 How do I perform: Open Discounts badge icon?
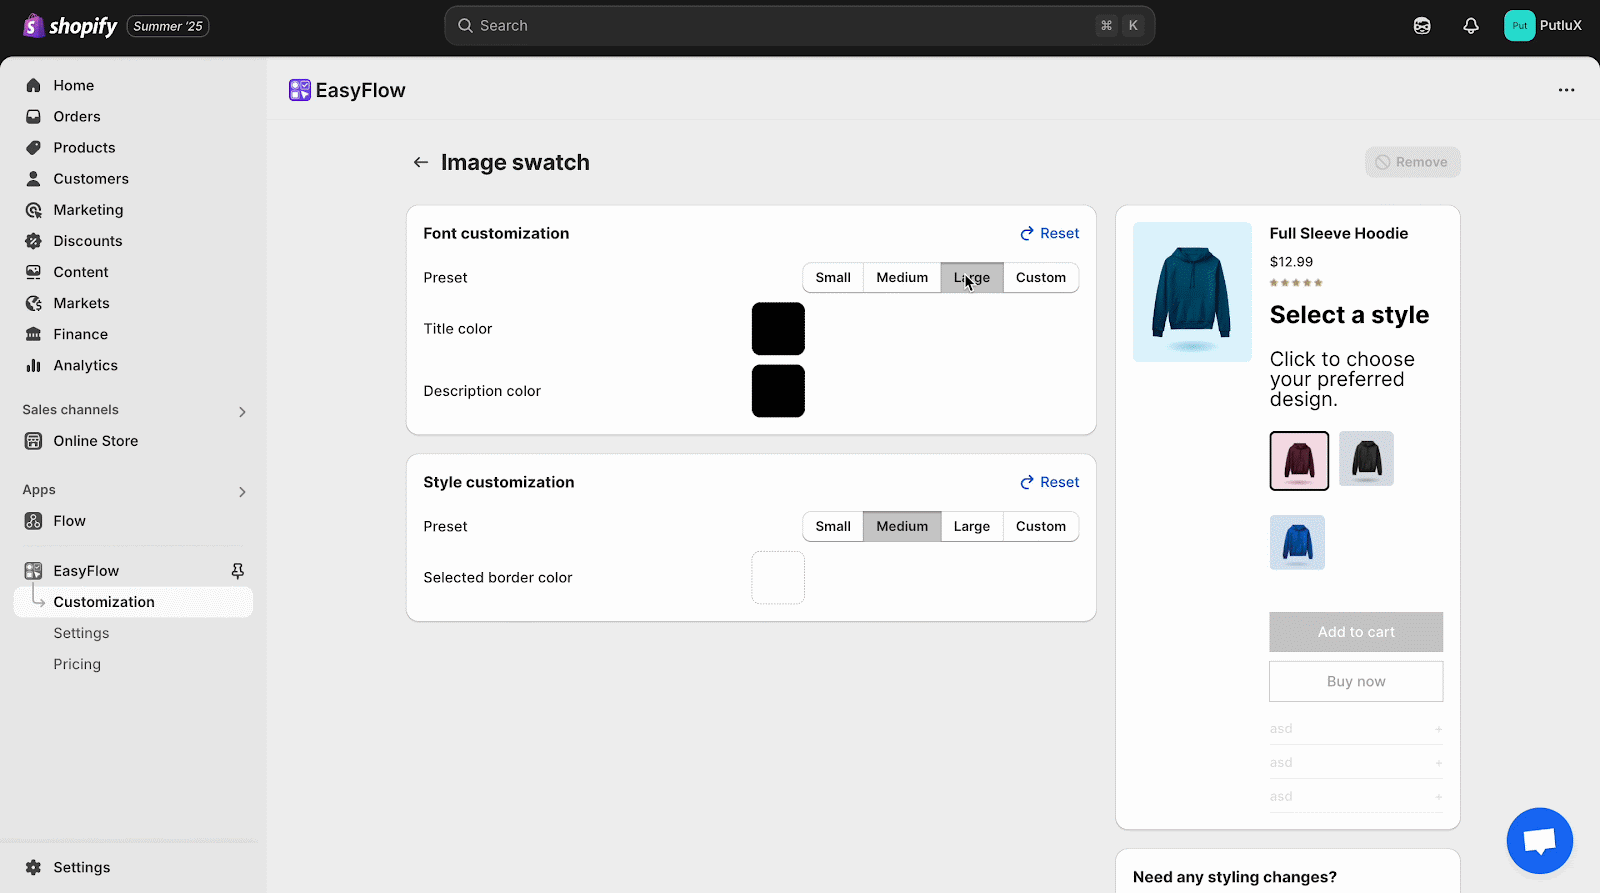coord(33,241)
